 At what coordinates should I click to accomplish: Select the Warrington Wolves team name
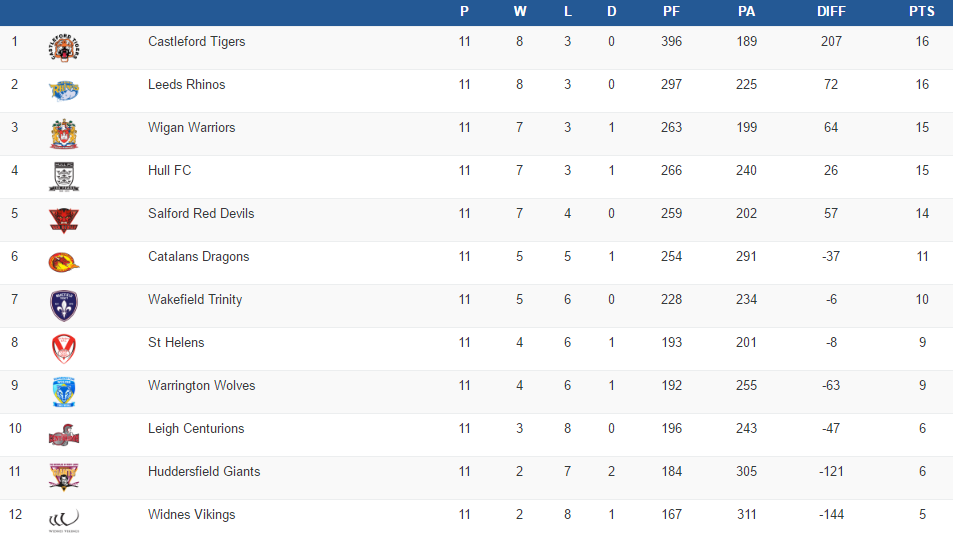point(201,386)
